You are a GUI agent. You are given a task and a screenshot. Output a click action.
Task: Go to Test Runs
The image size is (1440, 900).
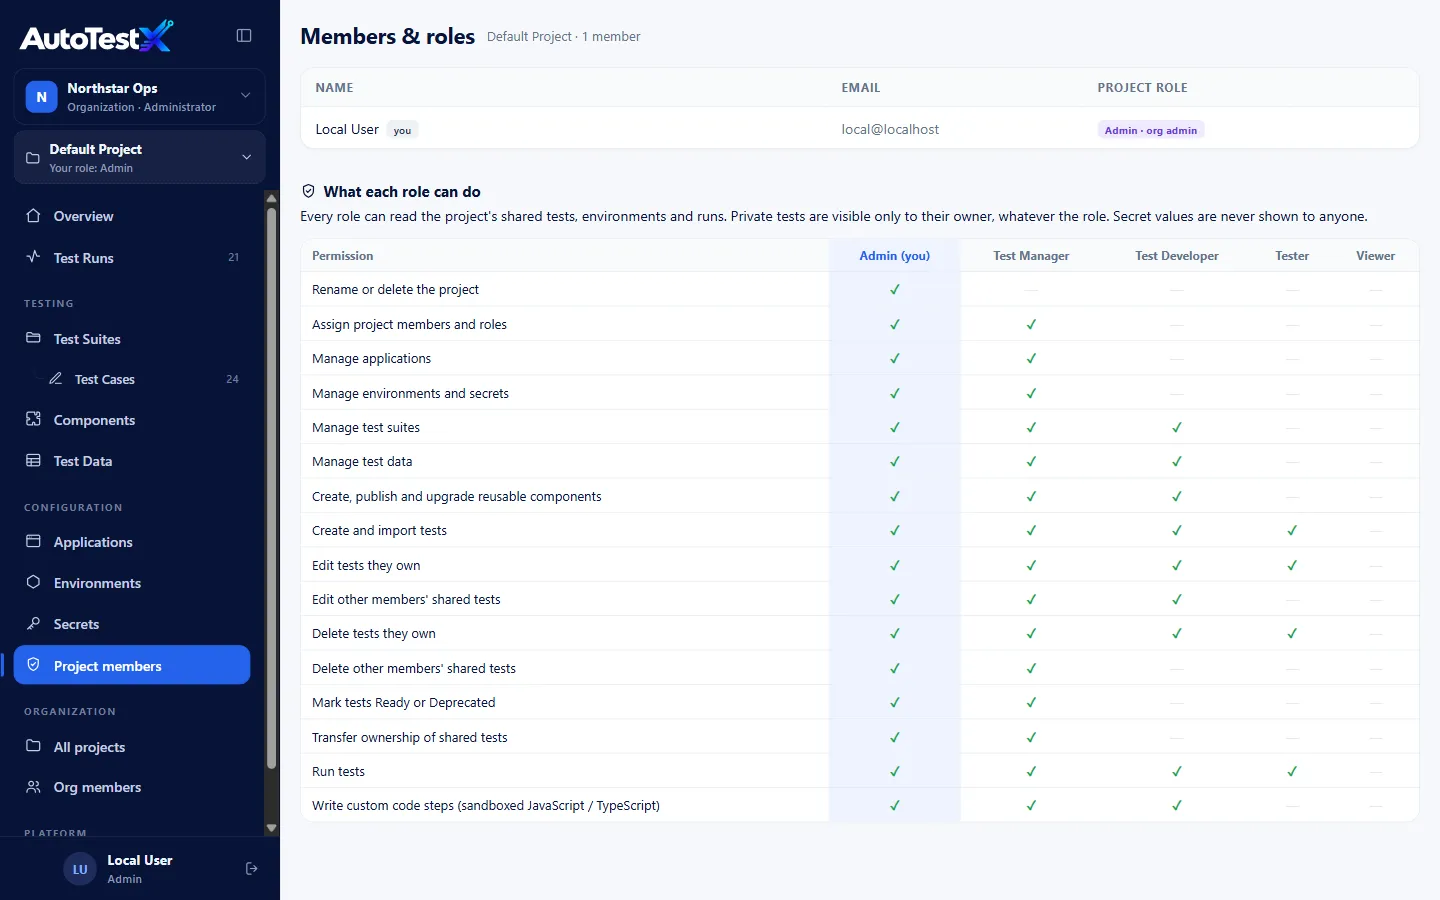pos(132,257)
